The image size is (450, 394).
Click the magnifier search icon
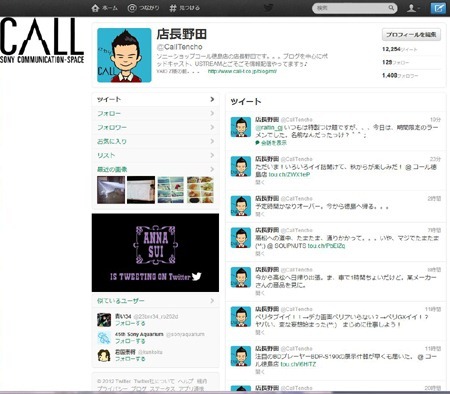point(391,8)
